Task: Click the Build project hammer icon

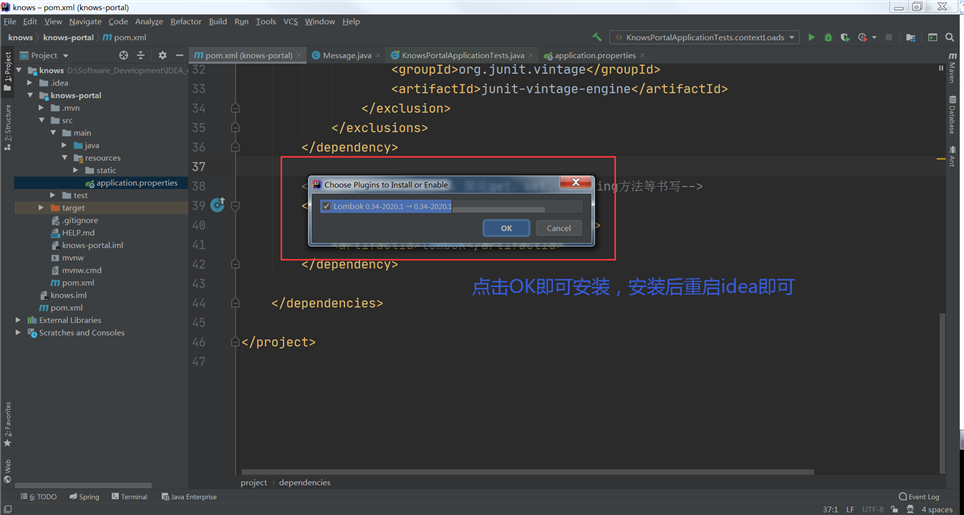Action: point(597,37)
